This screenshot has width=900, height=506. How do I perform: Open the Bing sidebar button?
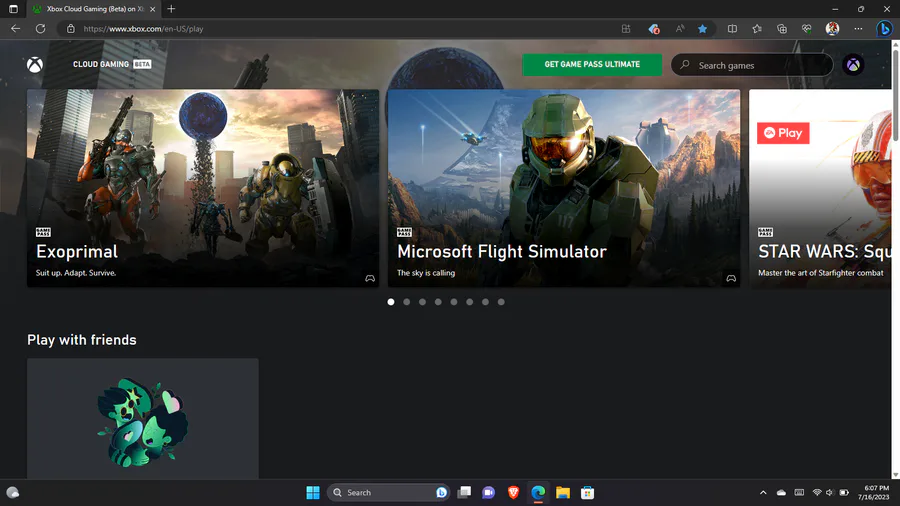click(885, 29)
